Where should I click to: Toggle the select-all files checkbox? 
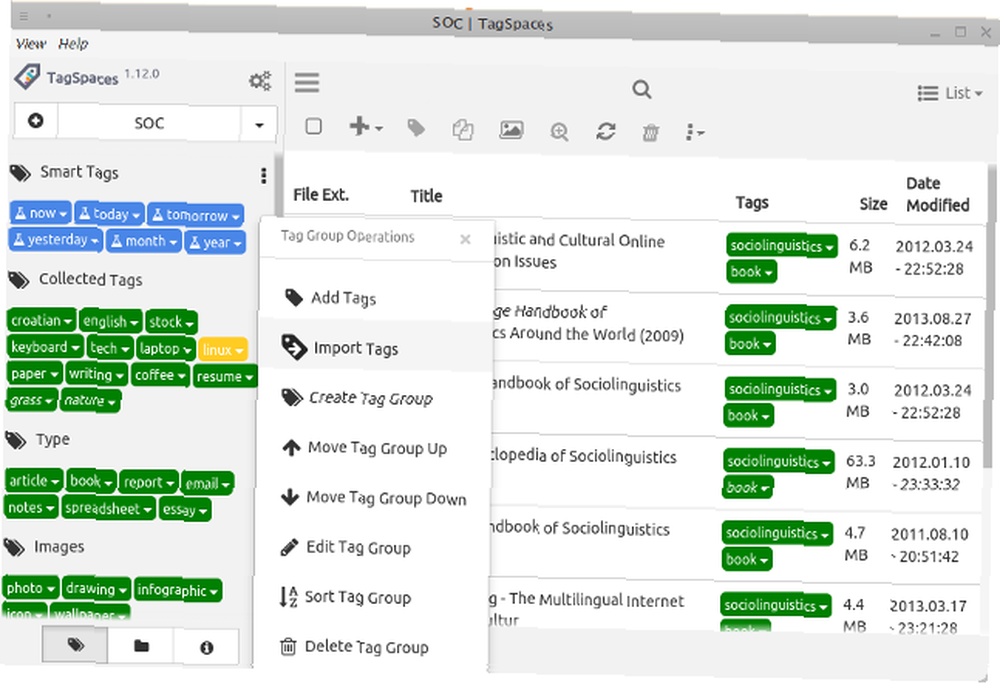[313, 126]
